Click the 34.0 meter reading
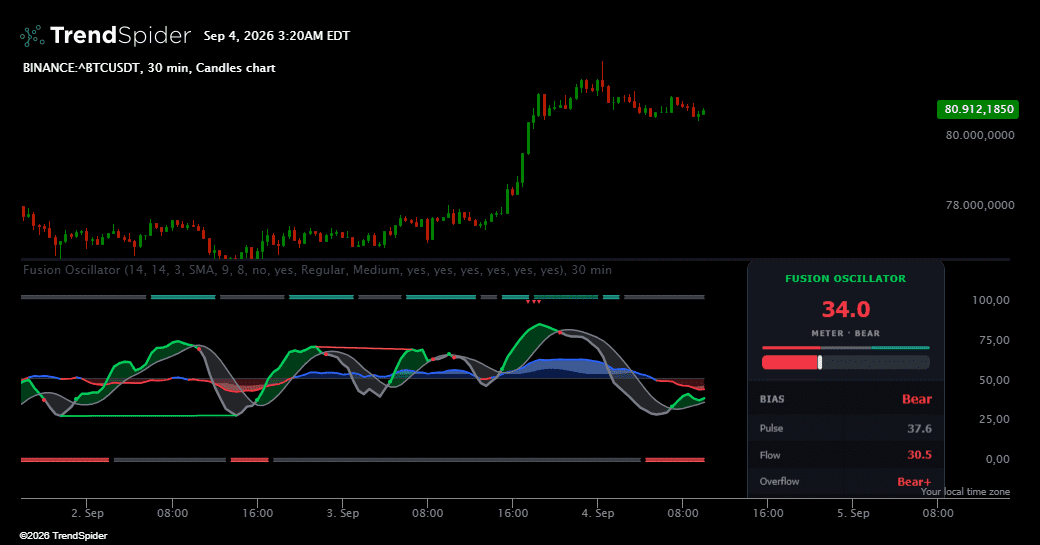This screenshot has width=1040, height=545. click(846, 309)
